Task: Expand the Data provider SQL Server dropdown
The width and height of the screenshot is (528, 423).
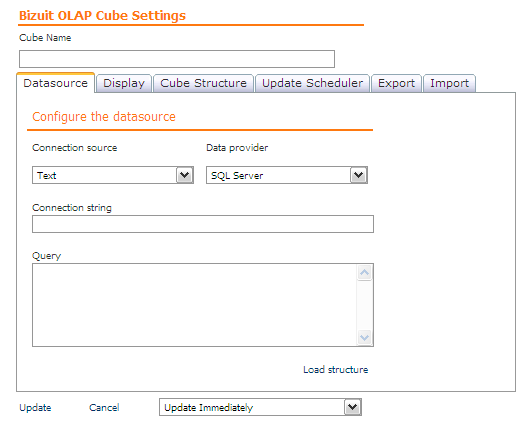Action: 287,175
